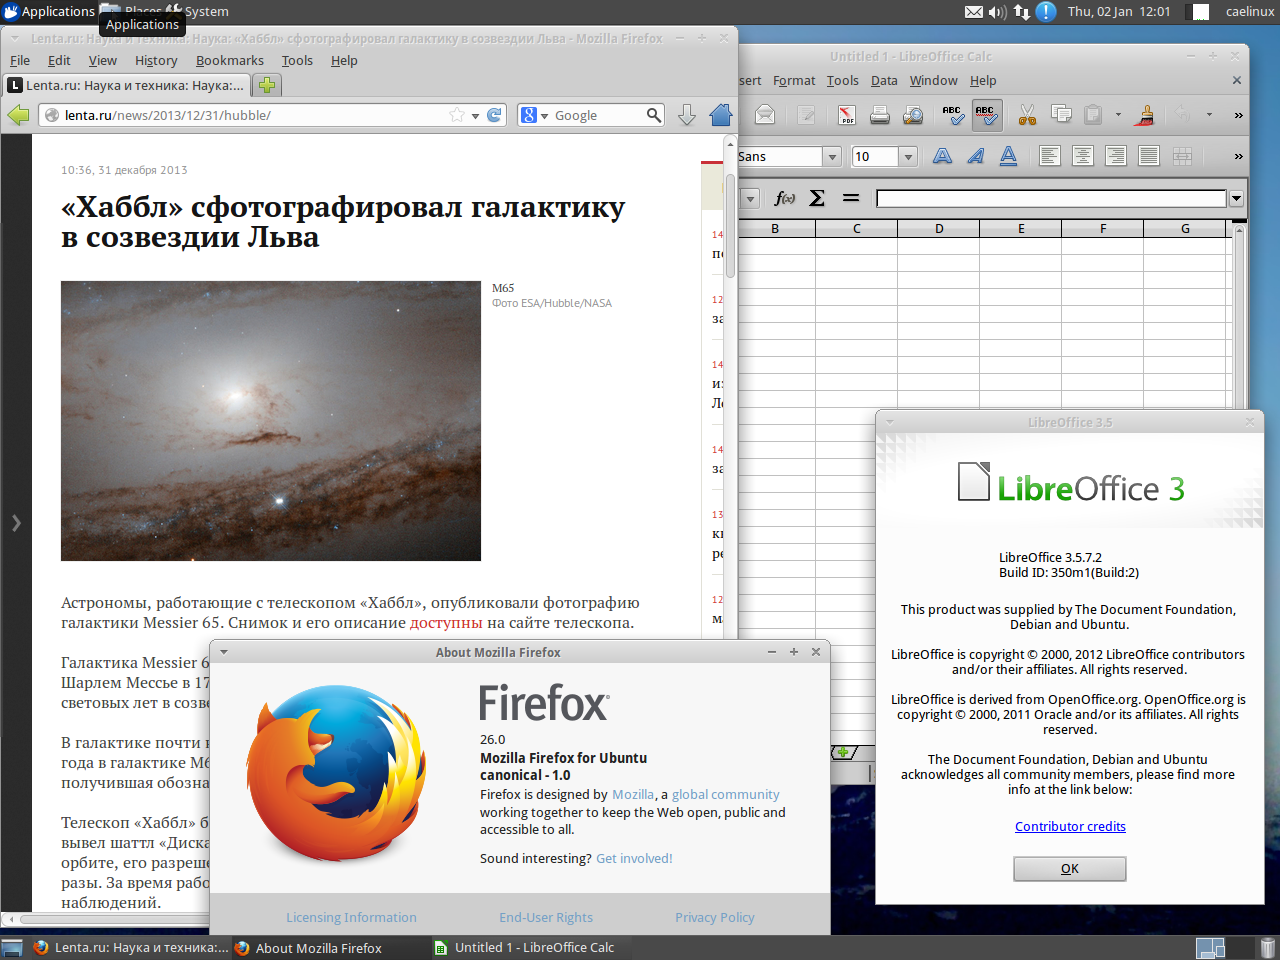Open the font size dropdown
The width and height of the screenshot is (1280, 960).
(x=908, y=157)
